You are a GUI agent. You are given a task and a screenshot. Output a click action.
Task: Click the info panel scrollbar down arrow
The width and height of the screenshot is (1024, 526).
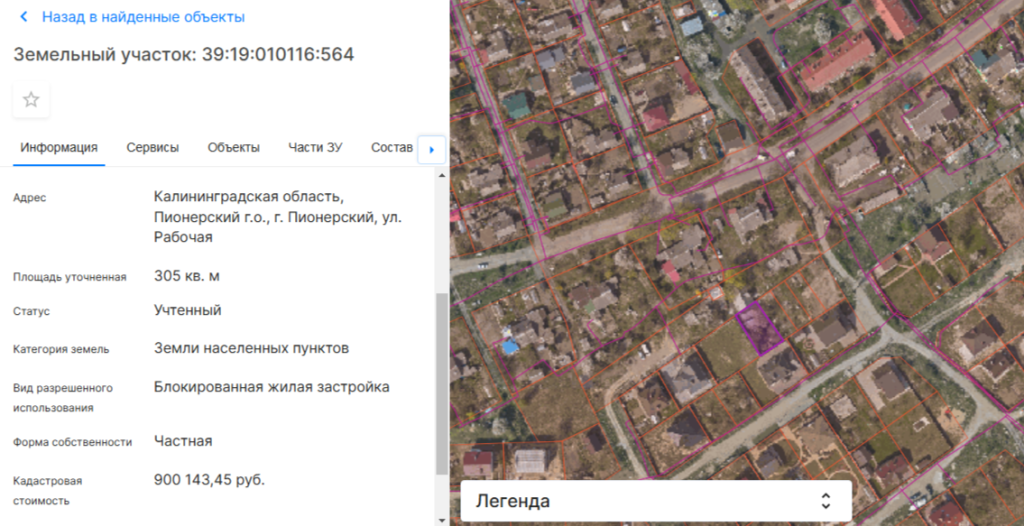coord(441,518)
